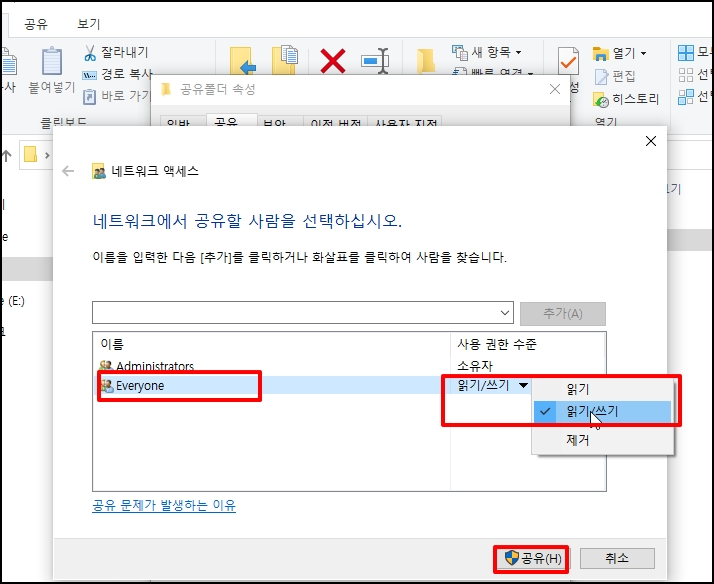Choose 읽기 in permission menu
The height and width of the screenshot is (584, 714).
[x=602, y=390]
